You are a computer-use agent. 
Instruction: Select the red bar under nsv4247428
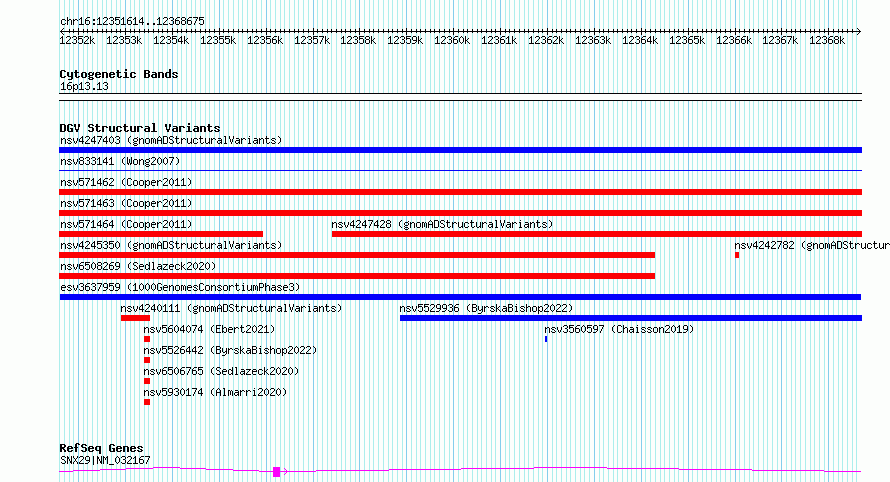coord(597,234)
